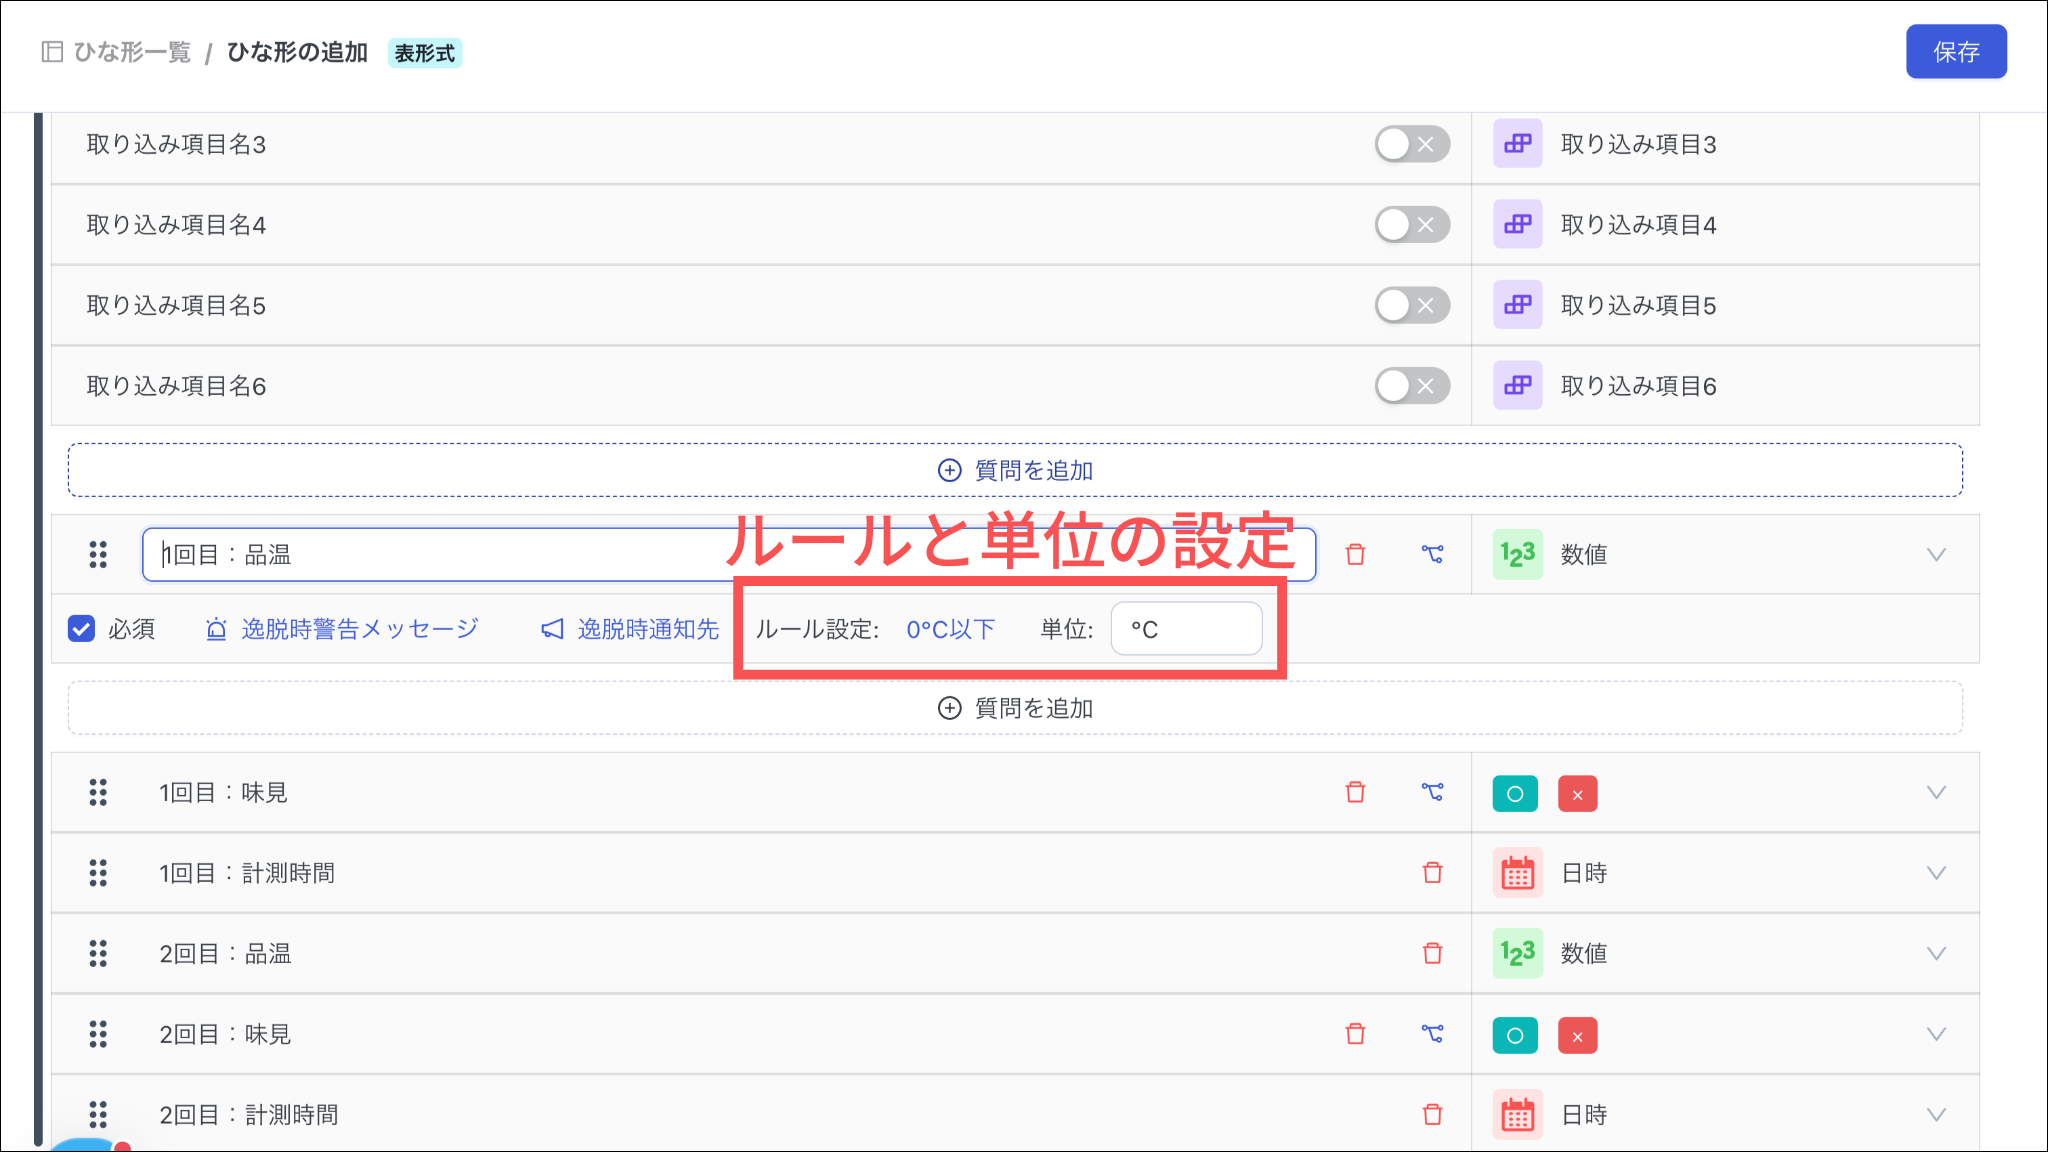
Task: Click branching icon on 2回目：味見 row
Action: (x=1432, y=1034)
